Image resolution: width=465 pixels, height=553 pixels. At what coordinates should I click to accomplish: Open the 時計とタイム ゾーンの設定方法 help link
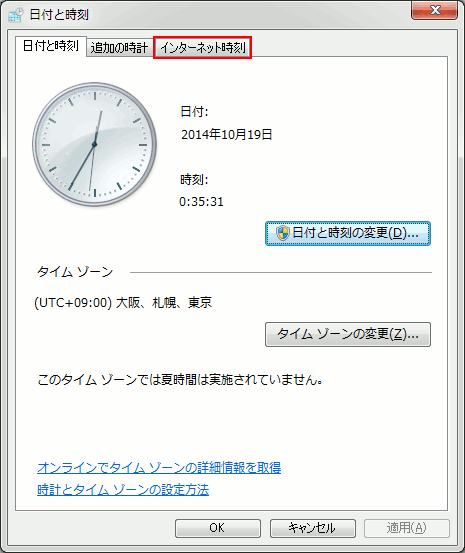(123, 490)
